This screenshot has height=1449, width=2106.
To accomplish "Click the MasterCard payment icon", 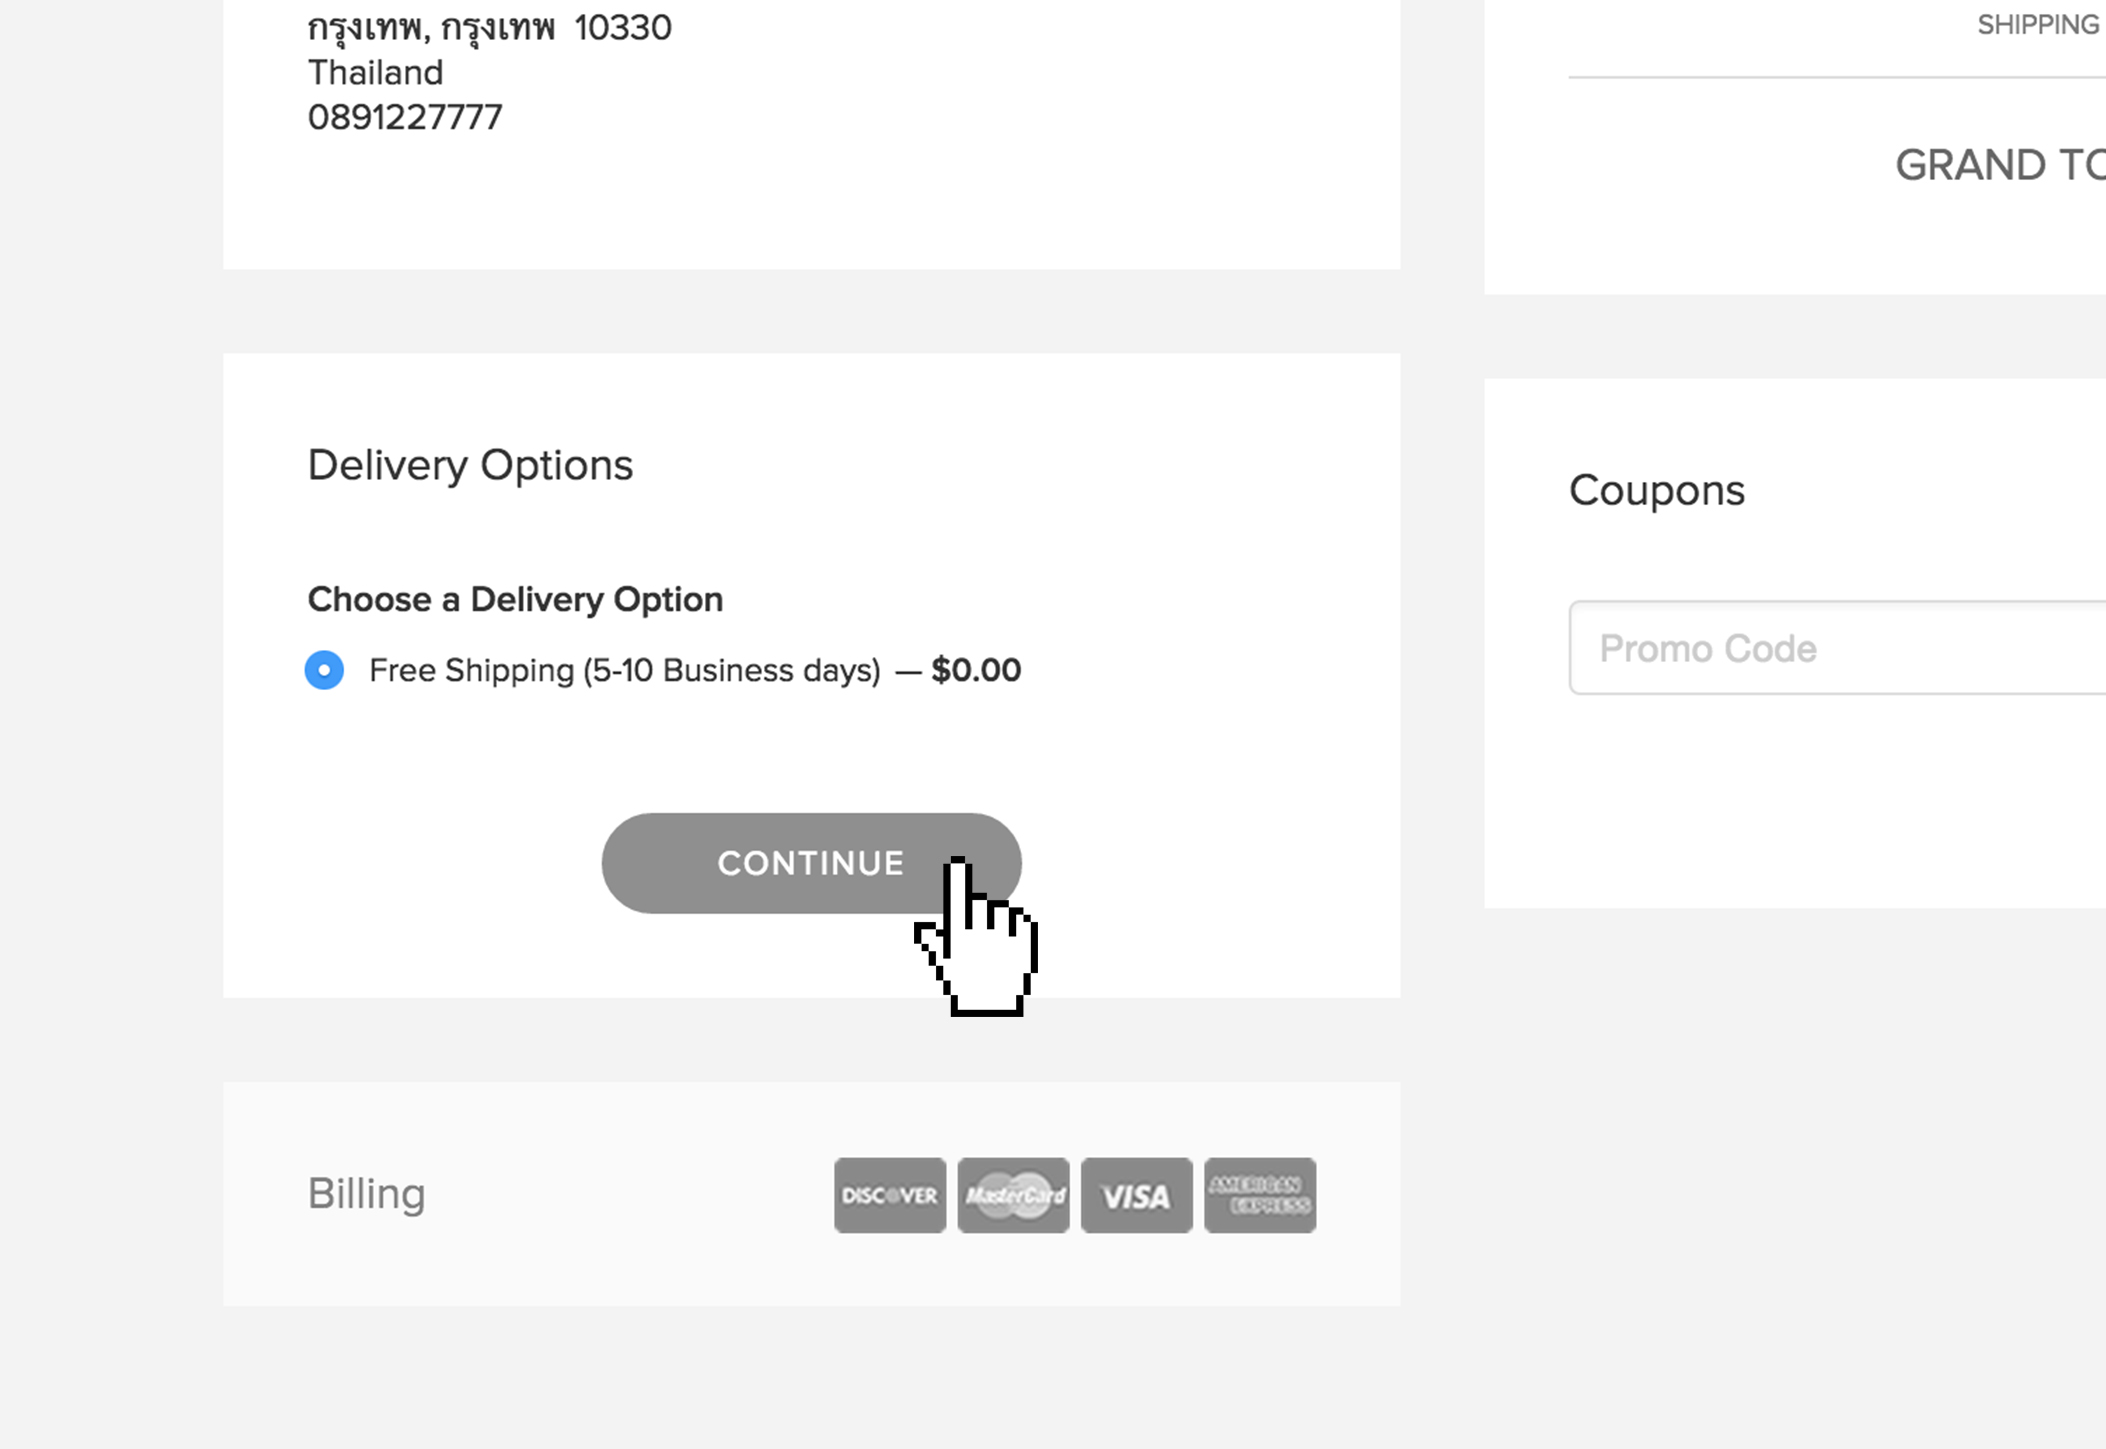I will [x=1013, y=1195].
